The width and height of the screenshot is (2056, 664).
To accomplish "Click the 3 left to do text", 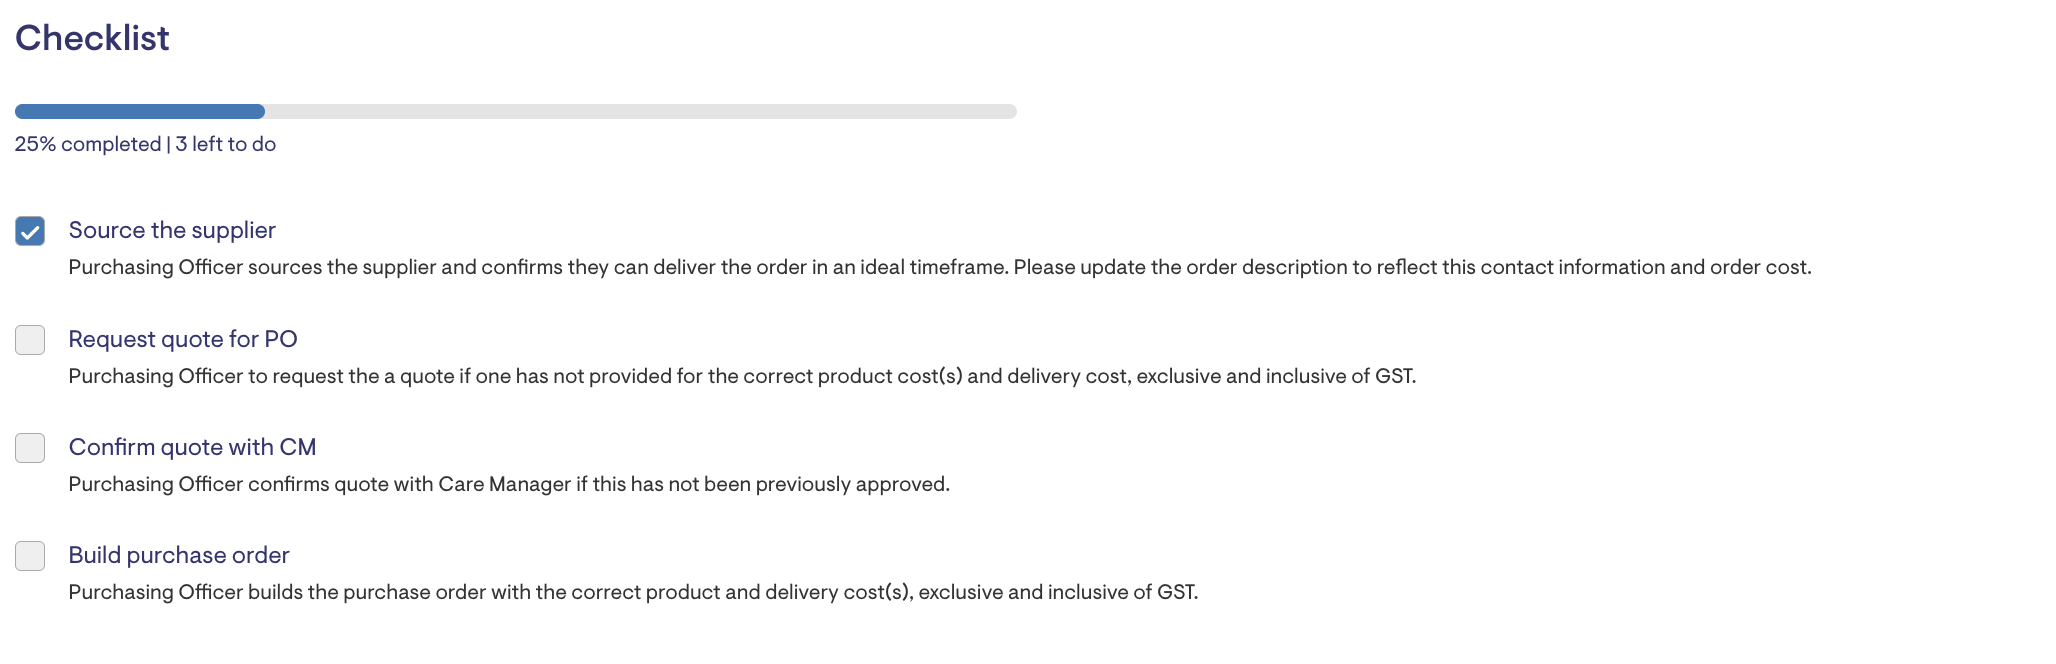I will coord(226,144).
